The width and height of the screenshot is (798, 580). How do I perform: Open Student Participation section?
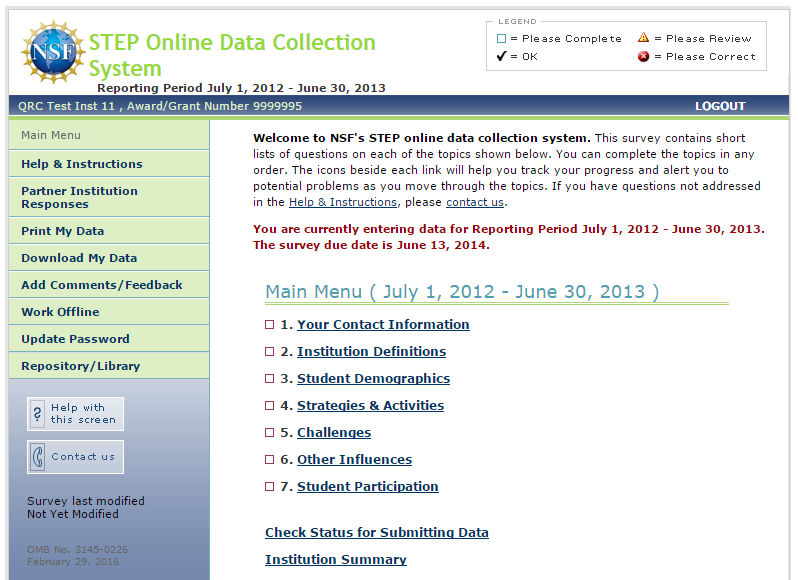[367, 486]
